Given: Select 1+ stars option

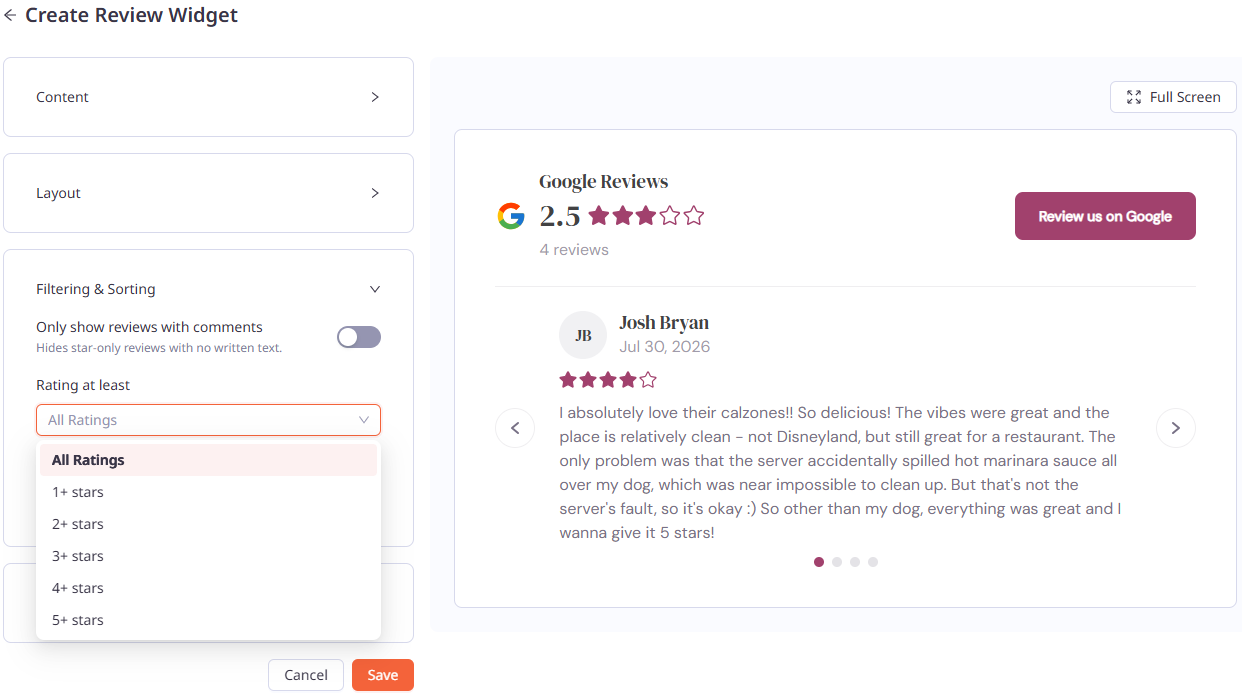Looking at the screenshot, I should (x=208, y=492).
